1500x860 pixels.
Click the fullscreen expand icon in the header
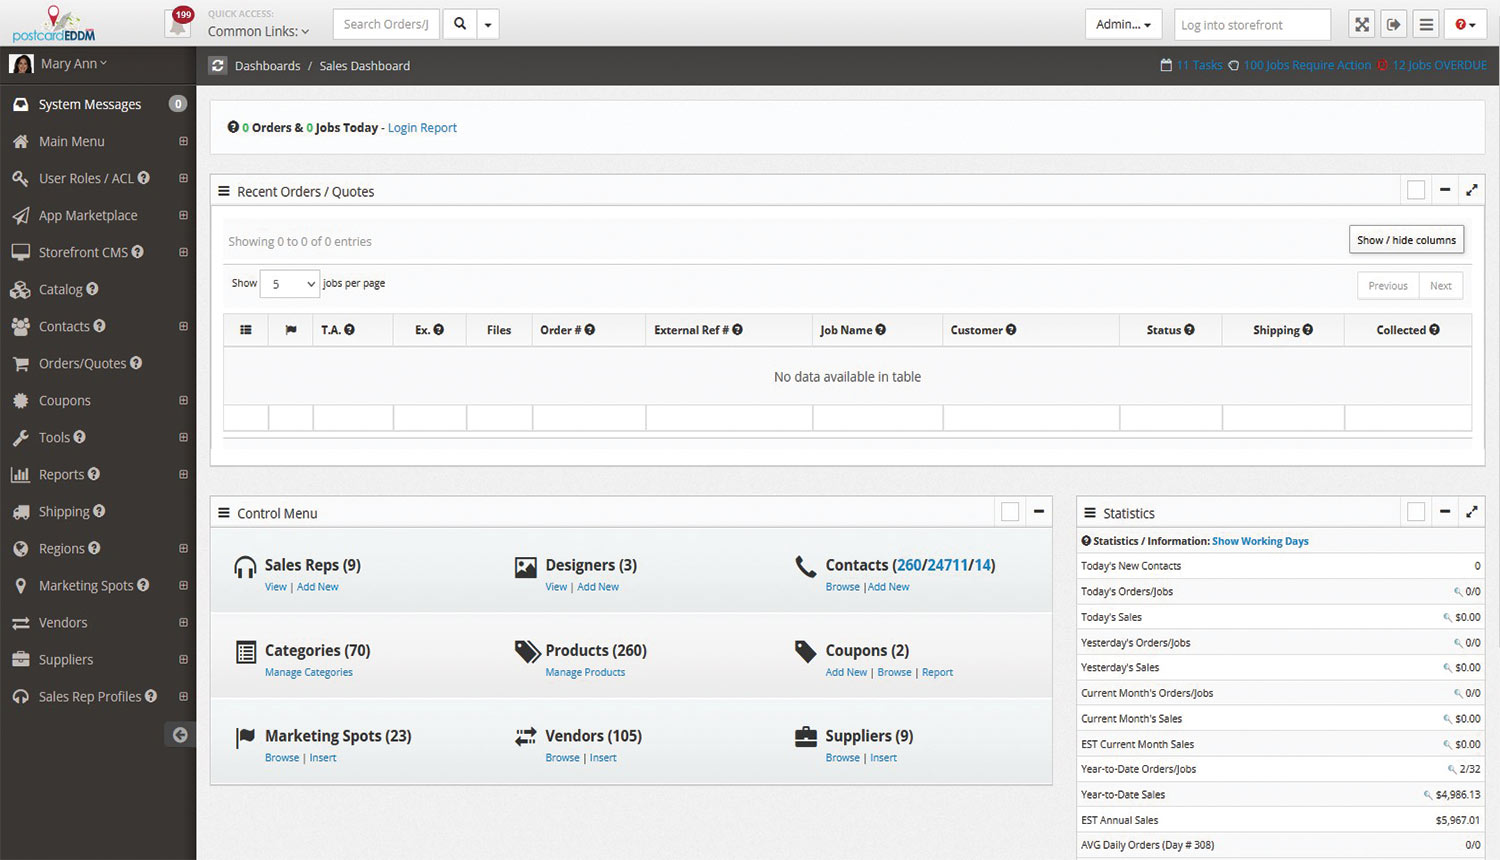point(1361,23)
